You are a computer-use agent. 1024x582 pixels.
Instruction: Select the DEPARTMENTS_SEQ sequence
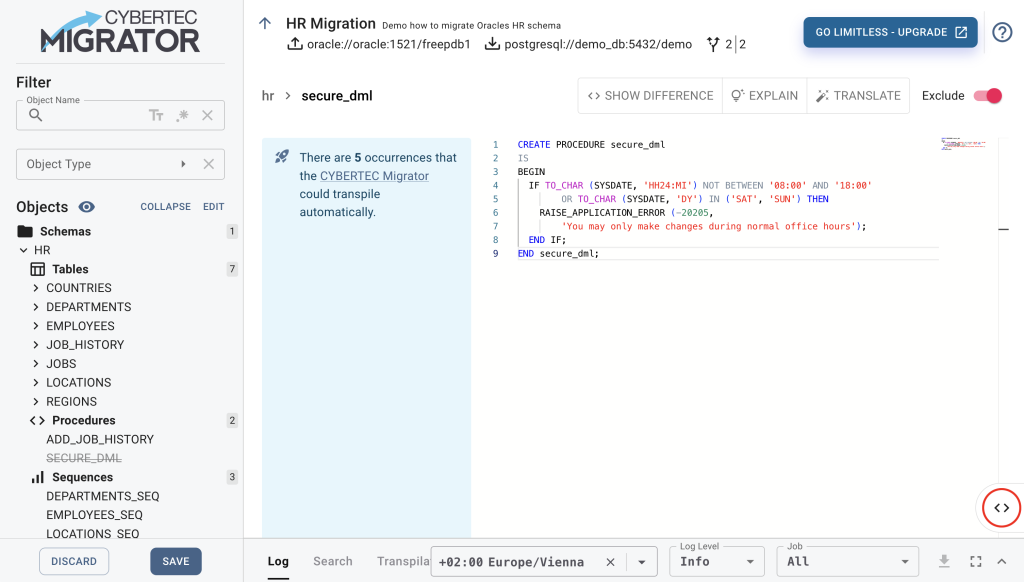103,496
